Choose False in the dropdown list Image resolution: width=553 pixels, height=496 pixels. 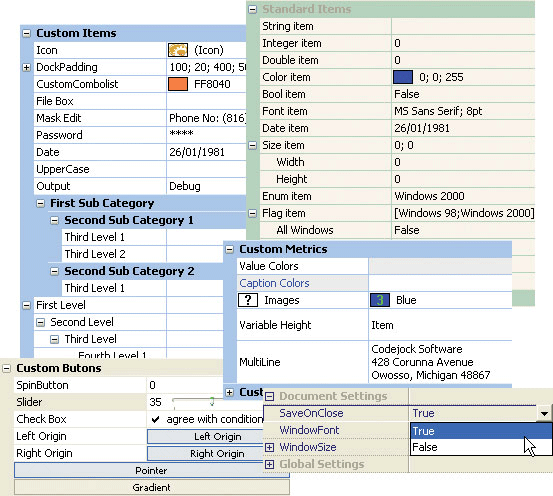481,447
